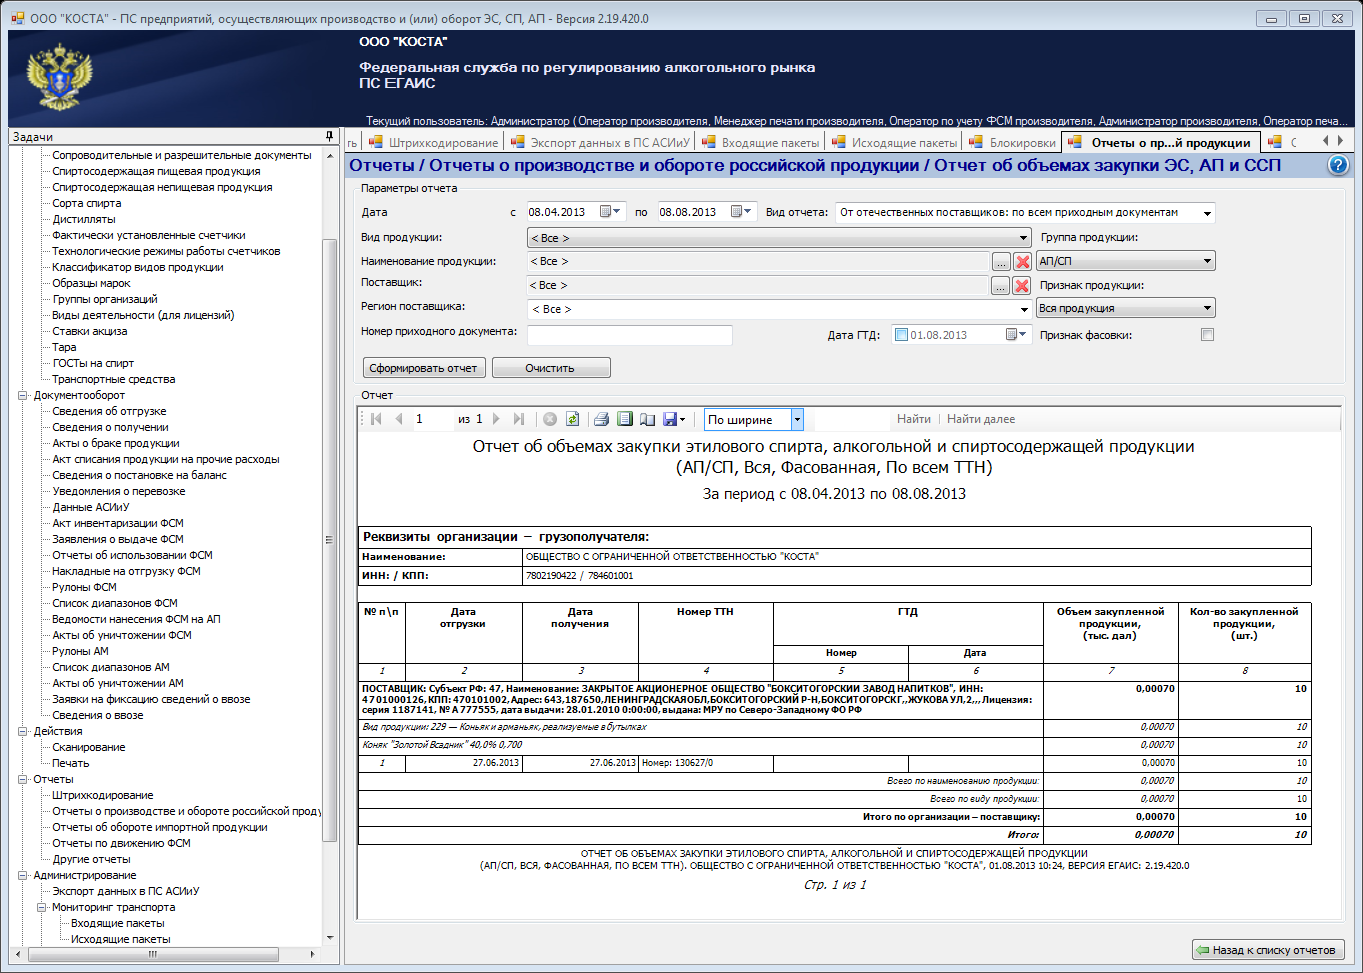Select Другие отчеты tree item
Viewport: 1363px width, 973px height.
point(91,859)
